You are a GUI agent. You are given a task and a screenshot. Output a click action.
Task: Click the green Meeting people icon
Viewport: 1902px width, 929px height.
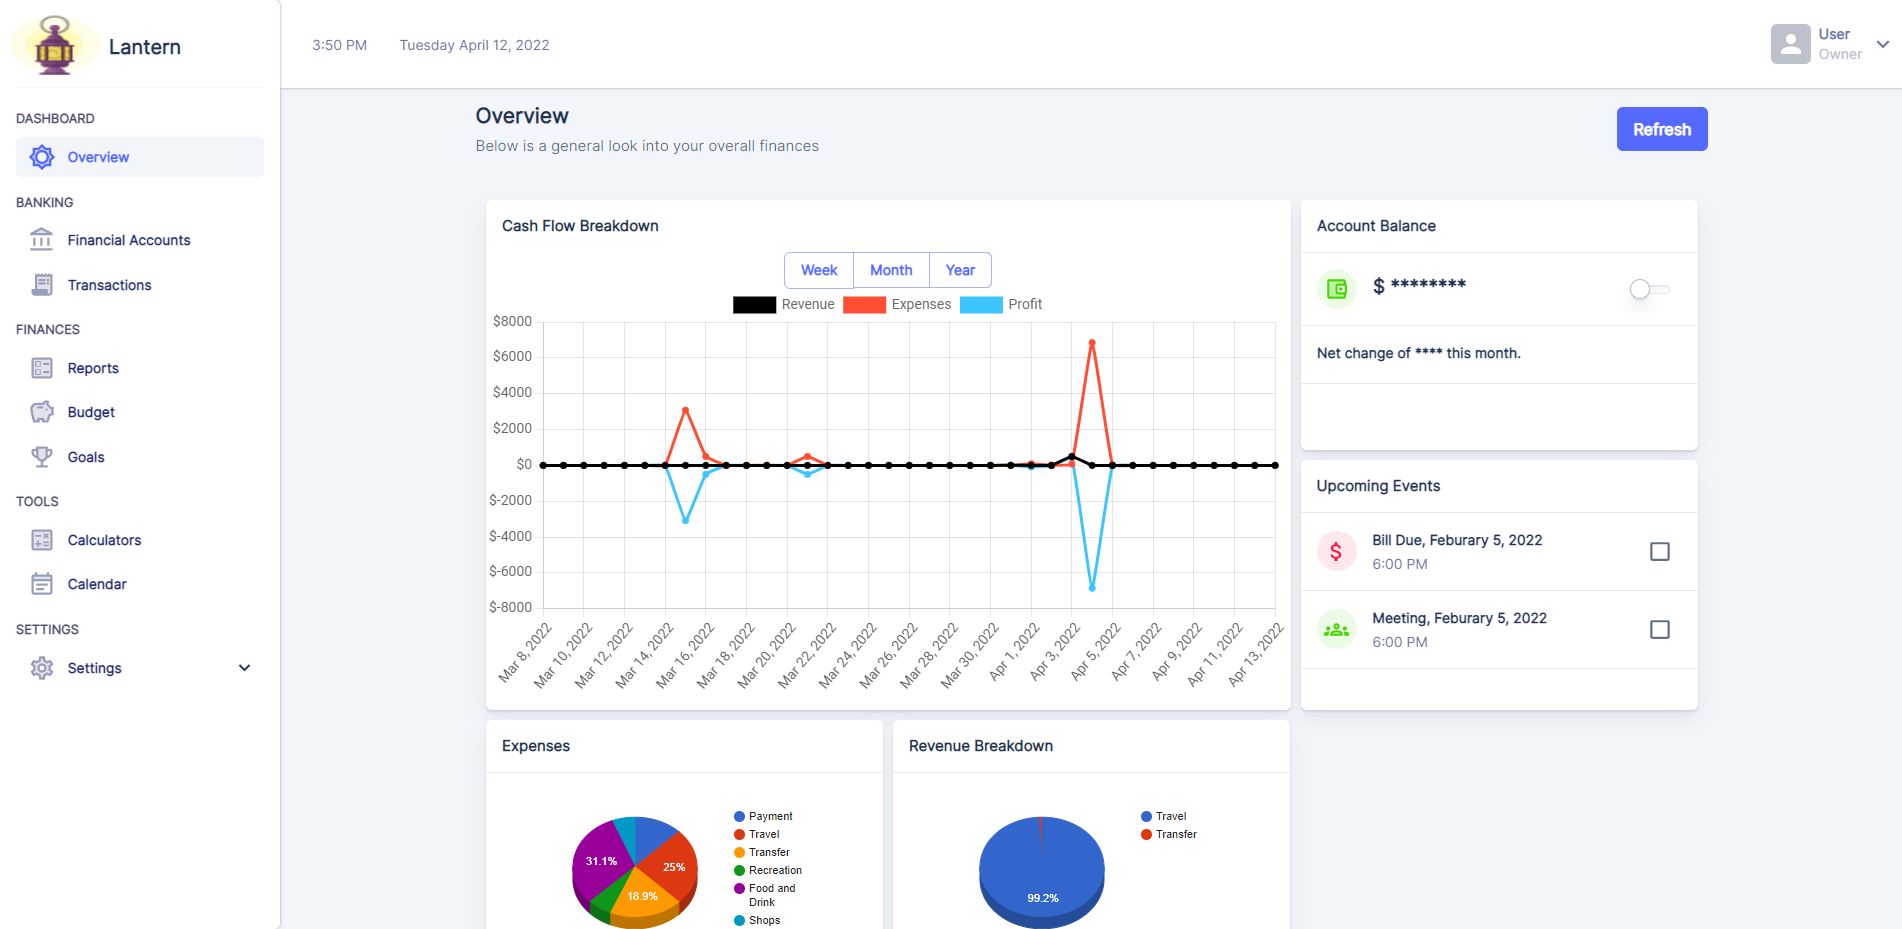pyautogui.click(x=1337, y=629)
